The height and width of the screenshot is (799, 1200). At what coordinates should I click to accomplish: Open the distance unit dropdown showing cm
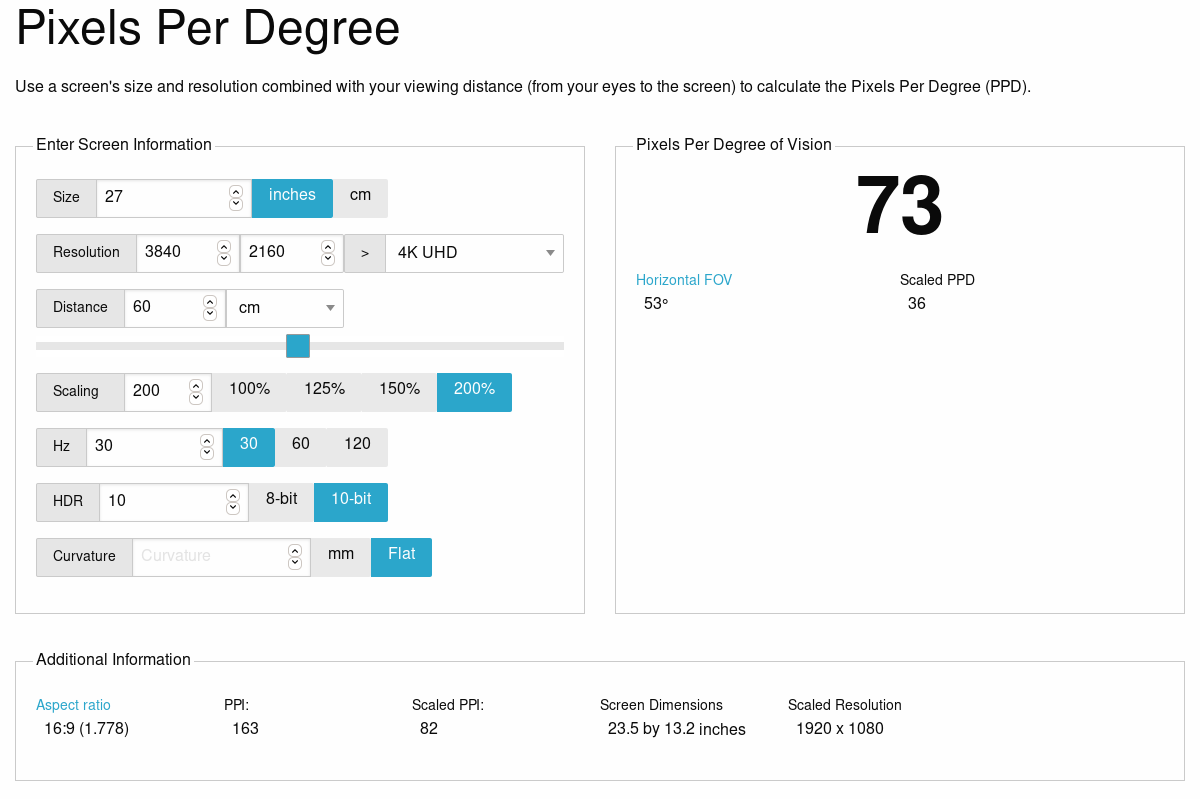(284, 308)
